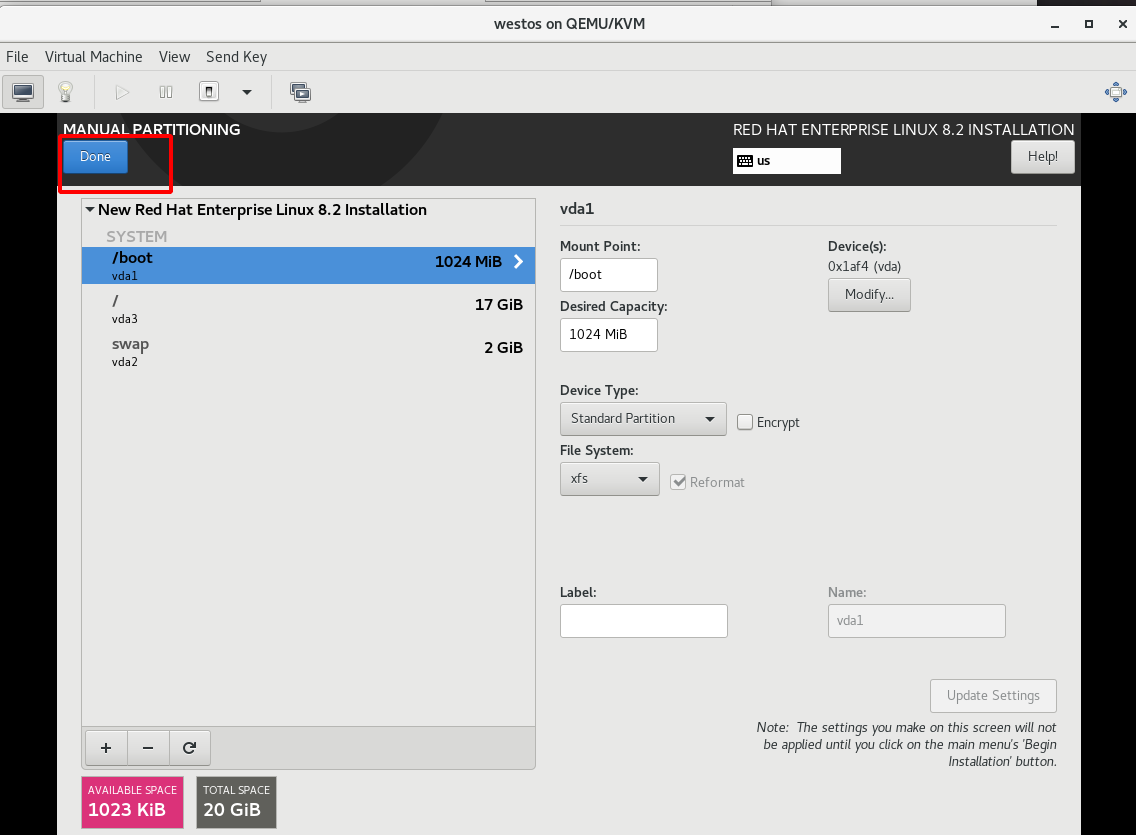Open the Send Key menu
This screenshot has height=835, width=1136.
tap(236, 56)
